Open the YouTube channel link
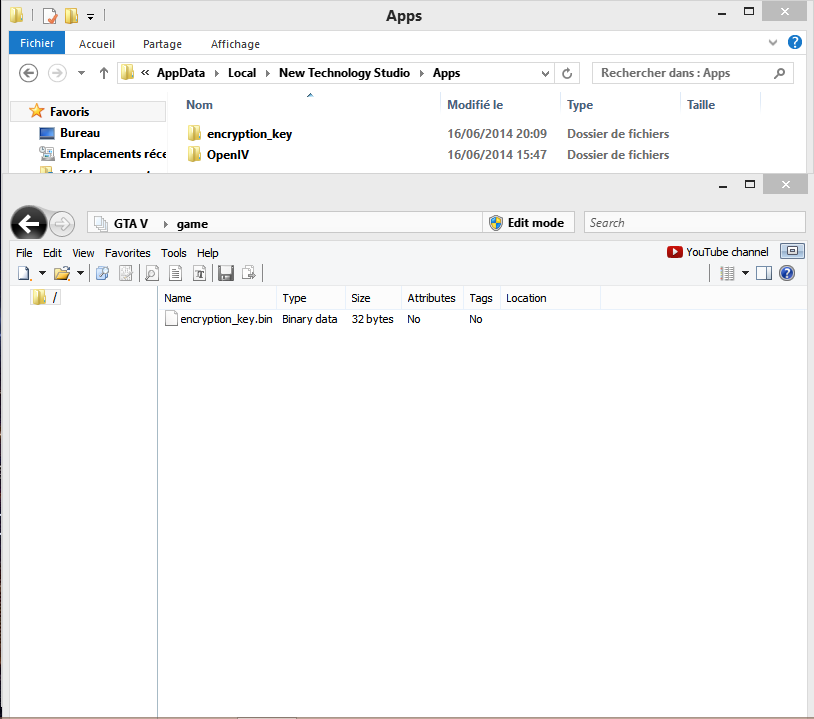 [x=717, y=252]
